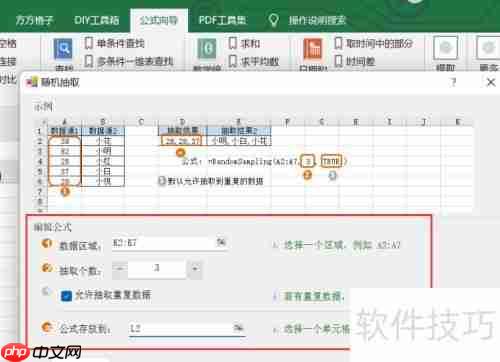Click the 操作说明搜索 search box
This screenshot has height=362, width=500.
pos(317,21)
